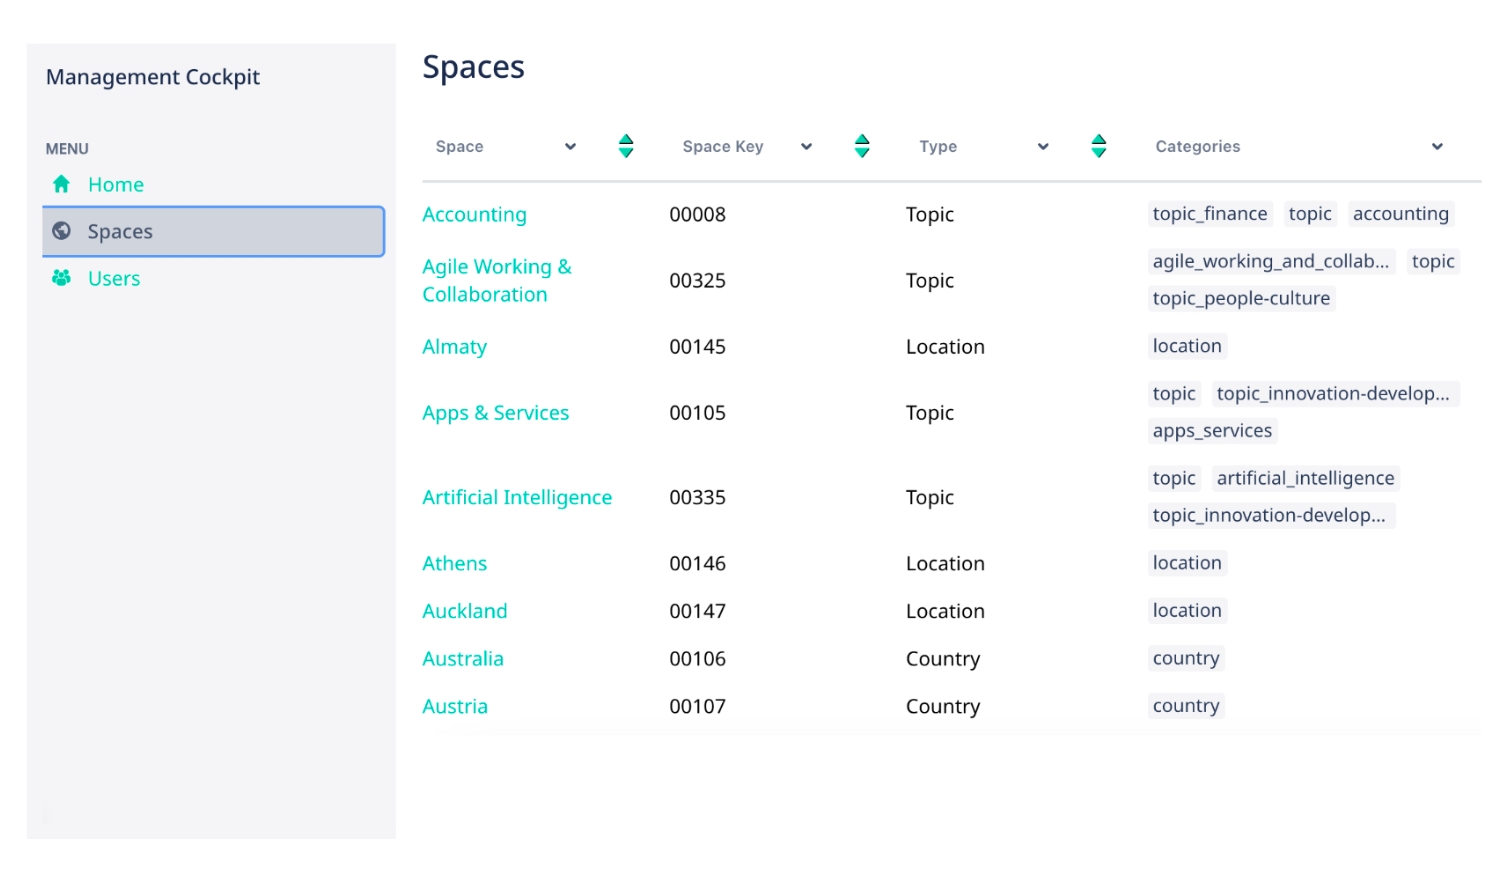Click the artificial_intelligence category tag
1500x880 pixels.
pos(1305,478)
